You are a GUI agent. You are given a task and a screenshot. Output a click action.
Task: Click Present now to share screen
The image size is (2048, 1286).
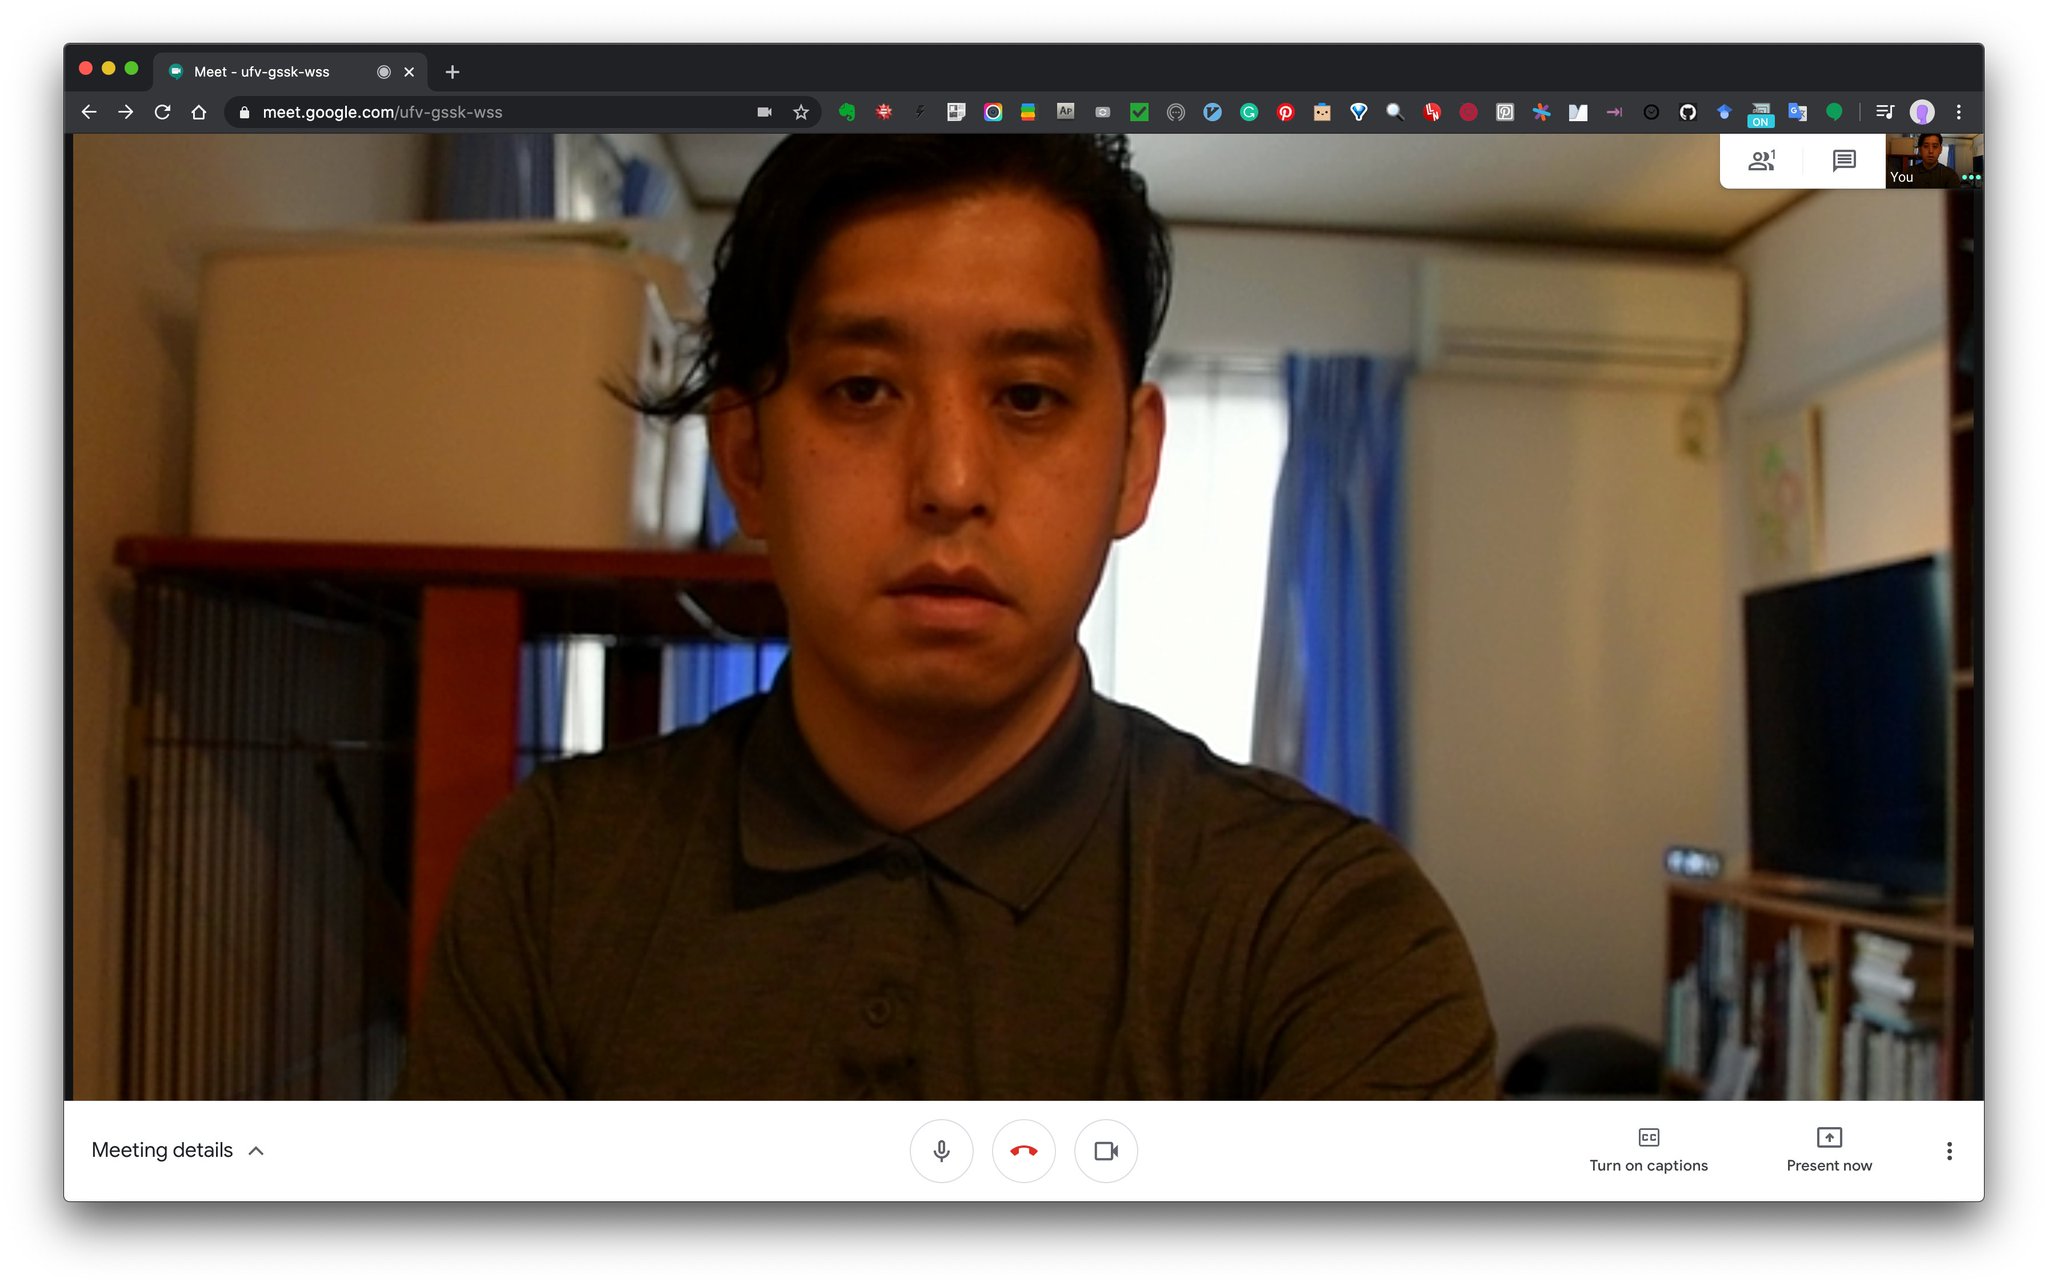coord(1829,1150)
